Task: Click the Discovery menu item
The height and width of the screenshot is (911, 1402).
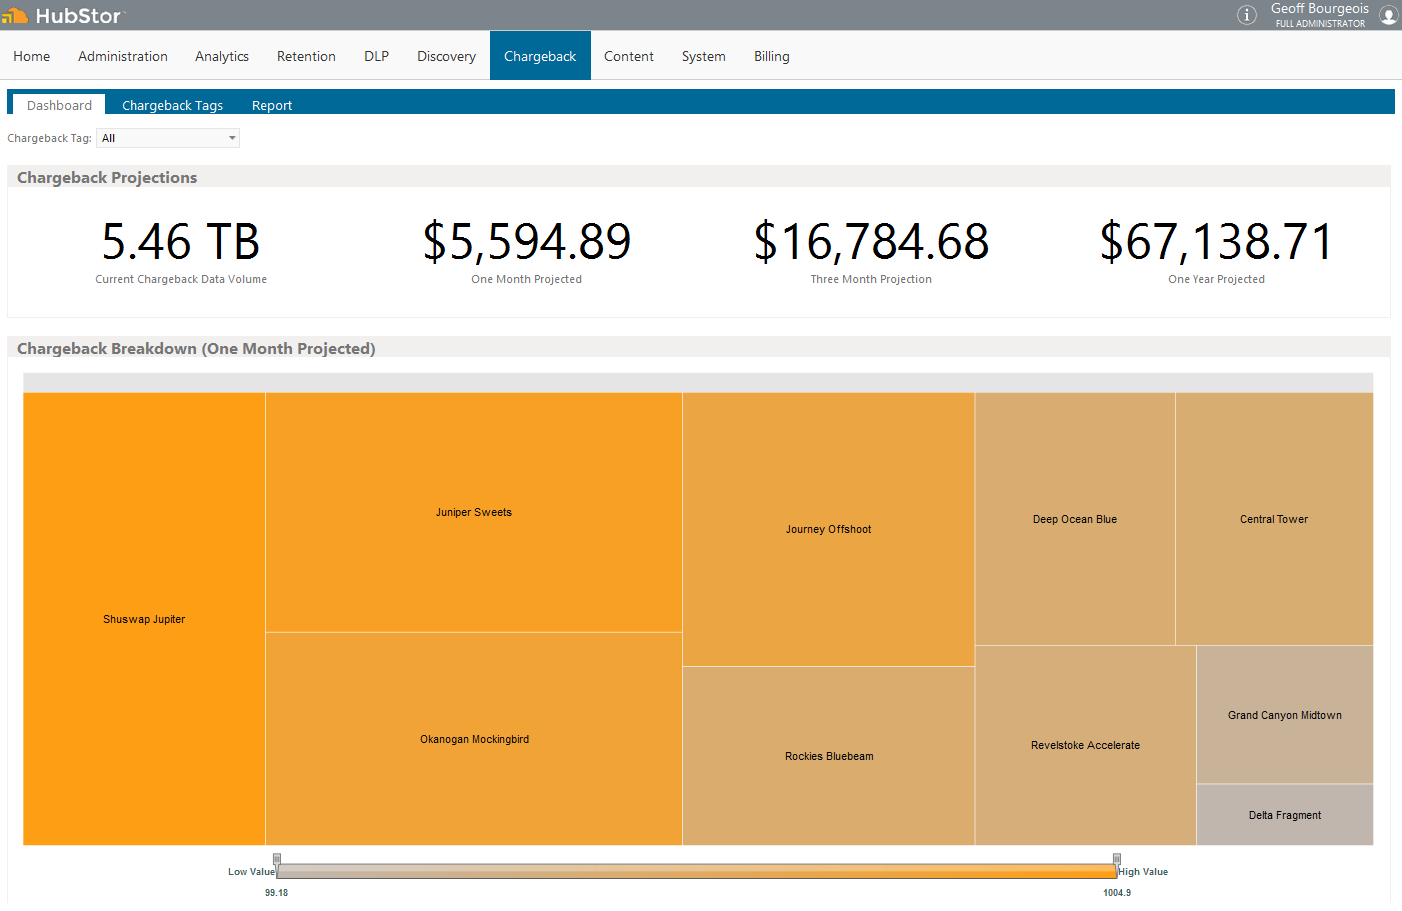Action: point(446,56)
